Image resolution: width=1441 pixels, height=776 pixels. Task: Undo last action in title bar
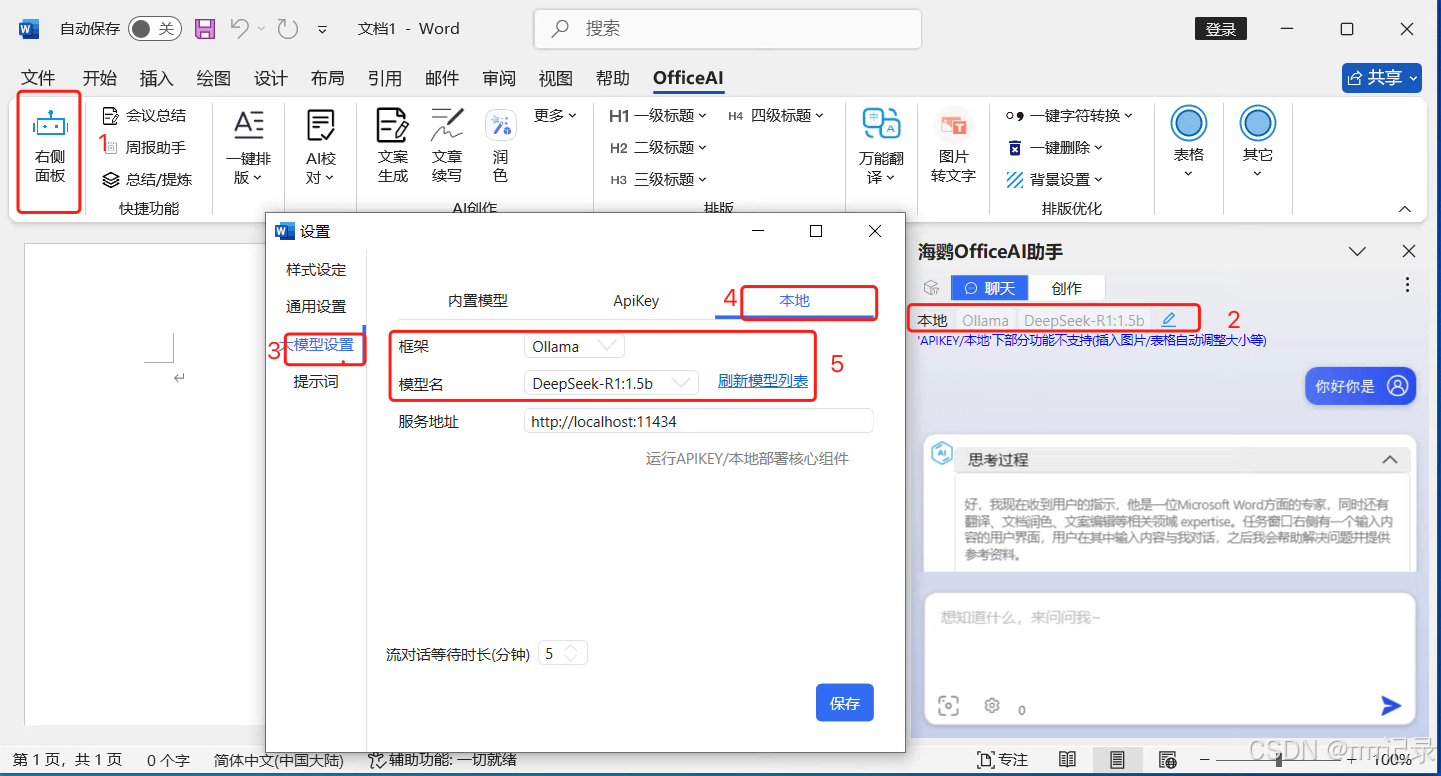click(x=239, y=29)
